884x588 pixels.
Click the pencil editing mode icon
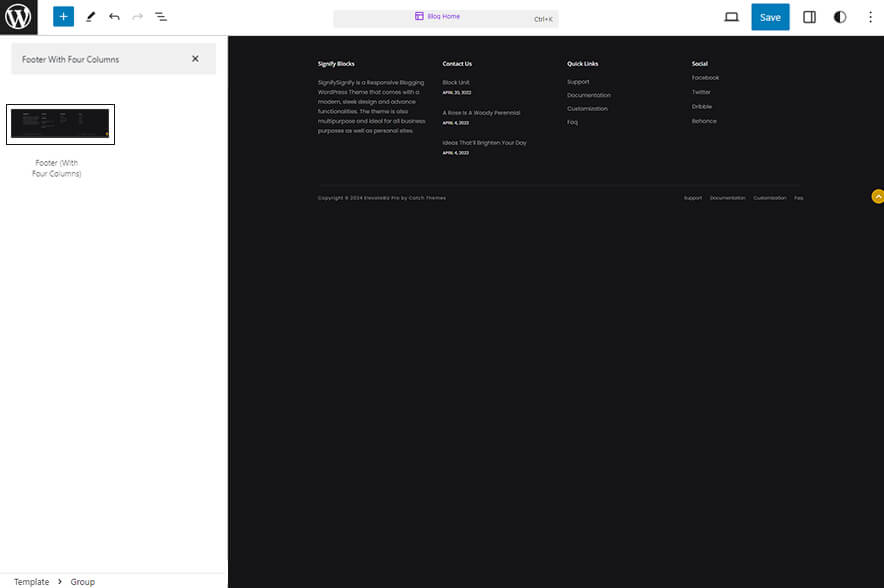tap(88, 16)
